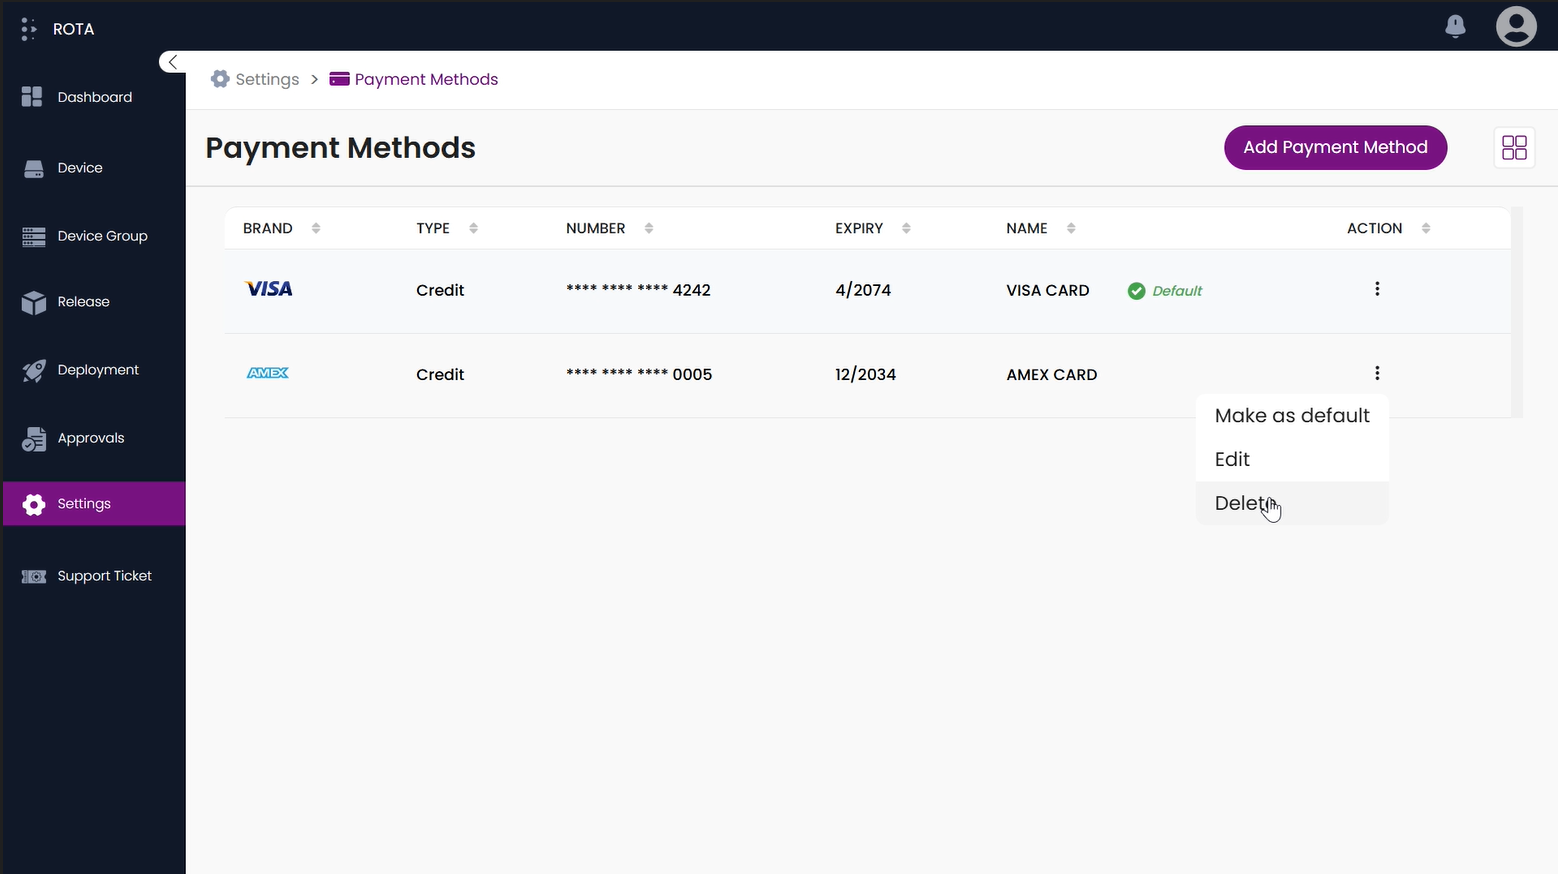This screenshot has height=874, width=1558.
Task: Click the Device Group sidebar icon
Action: point(33,235)
